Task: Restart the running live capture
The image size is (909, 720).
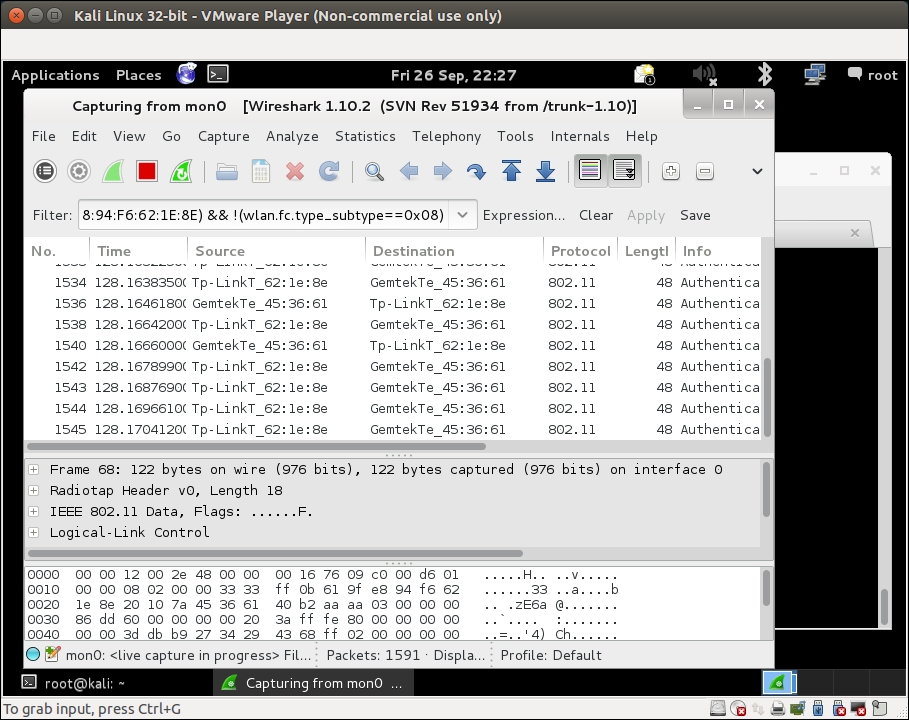Action: tap(181, 171)
